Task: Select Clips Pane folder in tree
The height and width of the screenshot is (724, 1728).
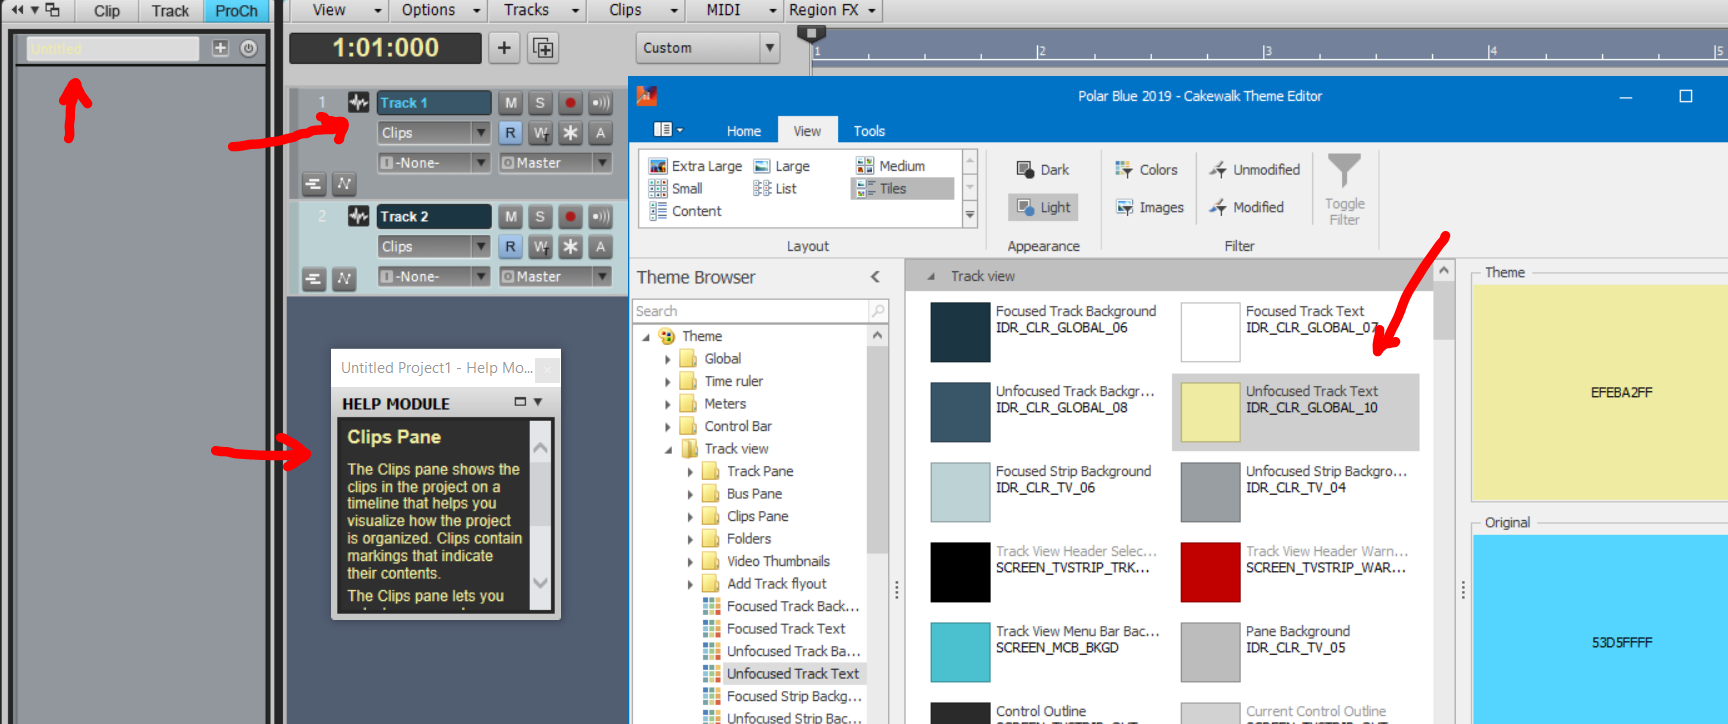Action: click(x=757, y=516)
